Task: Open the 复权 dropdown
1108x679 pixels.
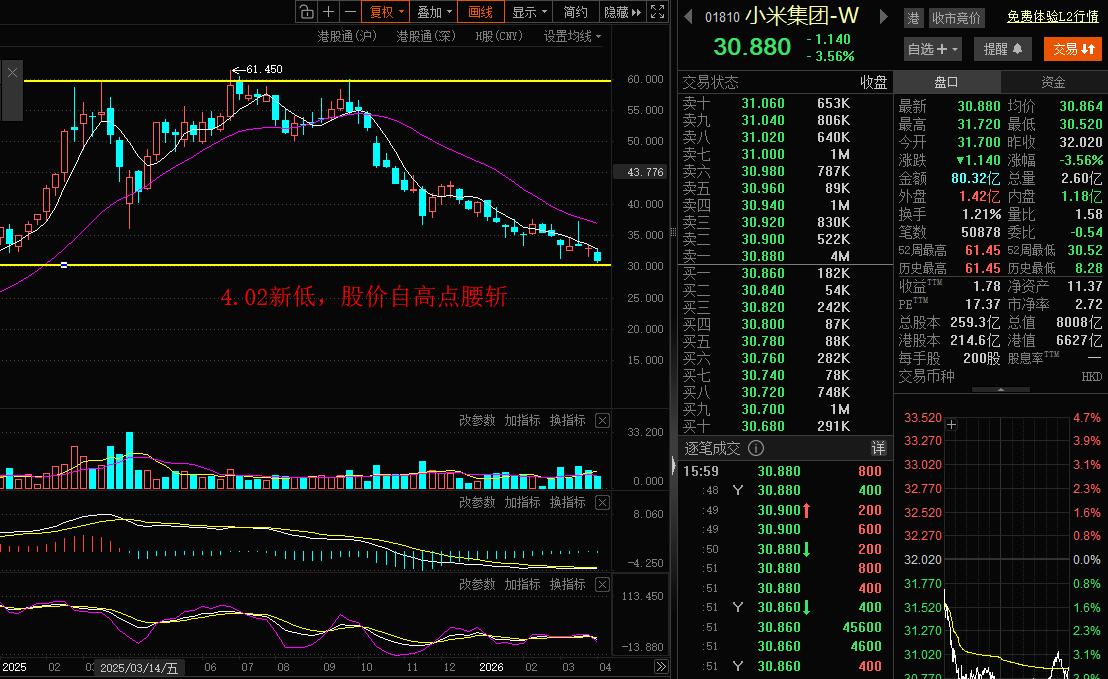Action: [385, 12]
